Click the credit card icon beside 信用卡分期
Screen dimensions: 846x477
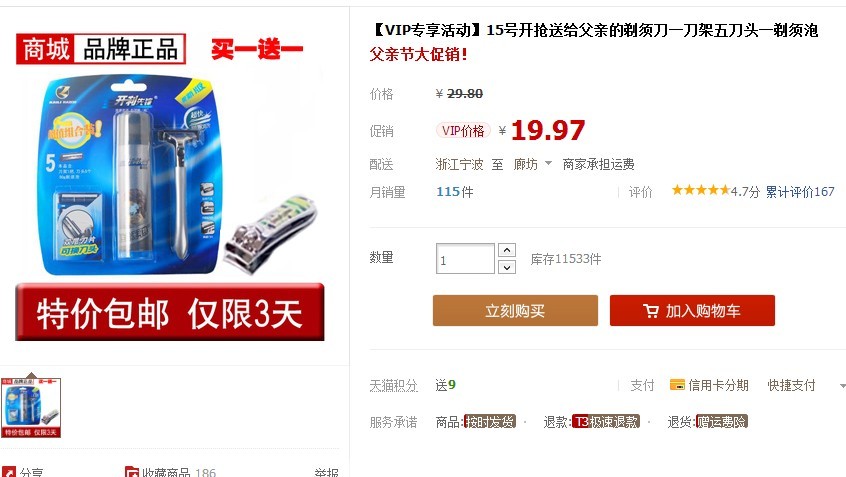677,385
